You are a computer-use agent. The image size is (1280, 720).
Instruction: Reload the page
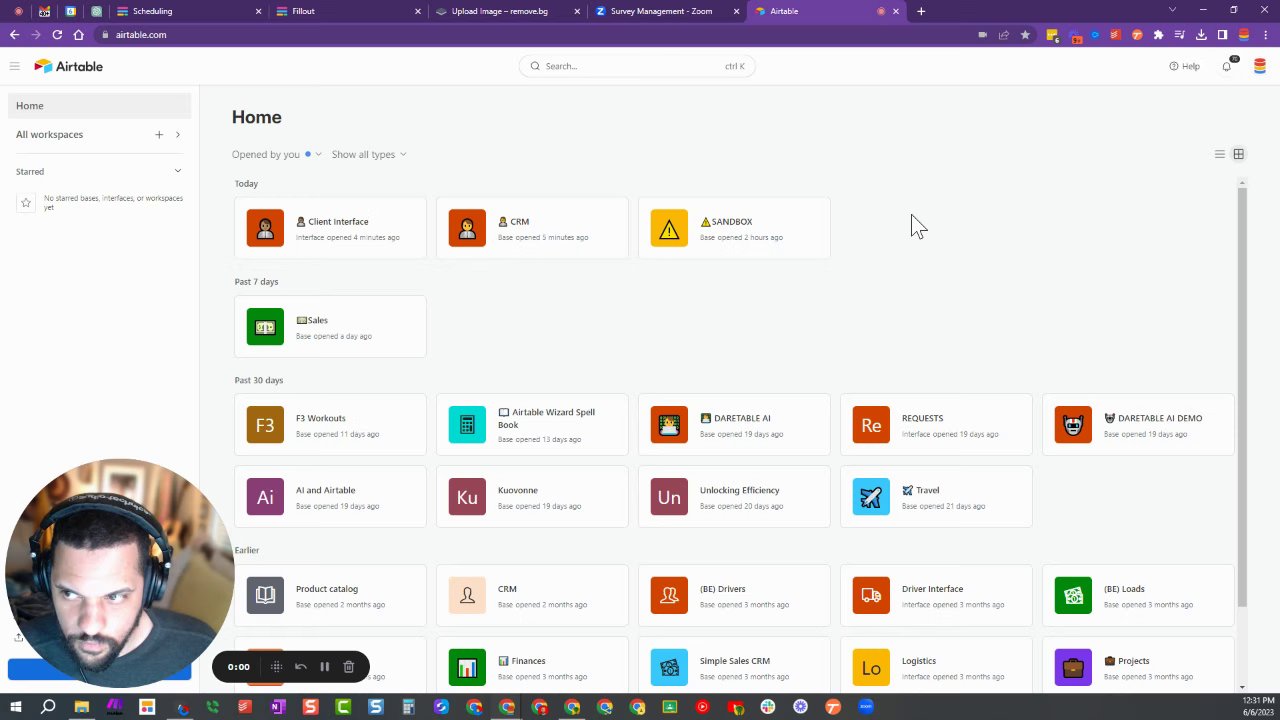point(57,35)
